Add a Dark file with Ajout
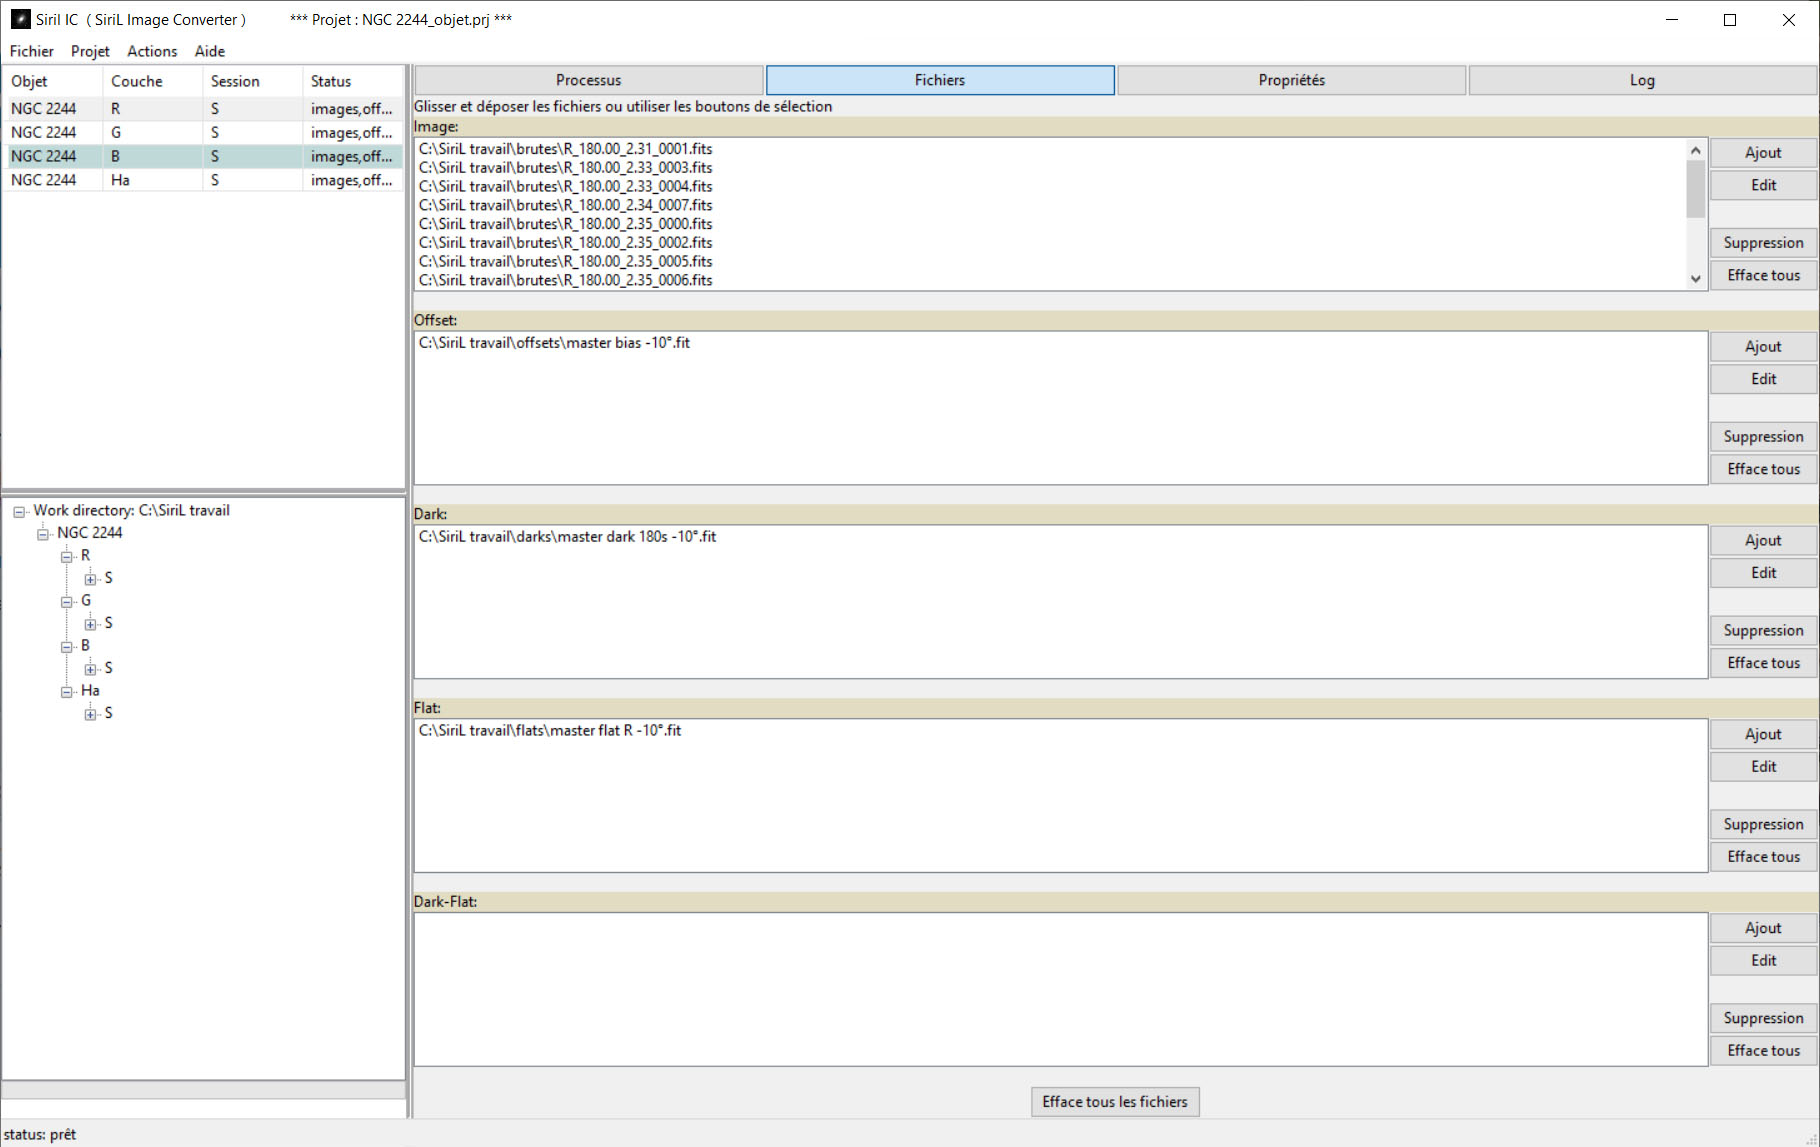1820x1147 pixels. 1763,541
